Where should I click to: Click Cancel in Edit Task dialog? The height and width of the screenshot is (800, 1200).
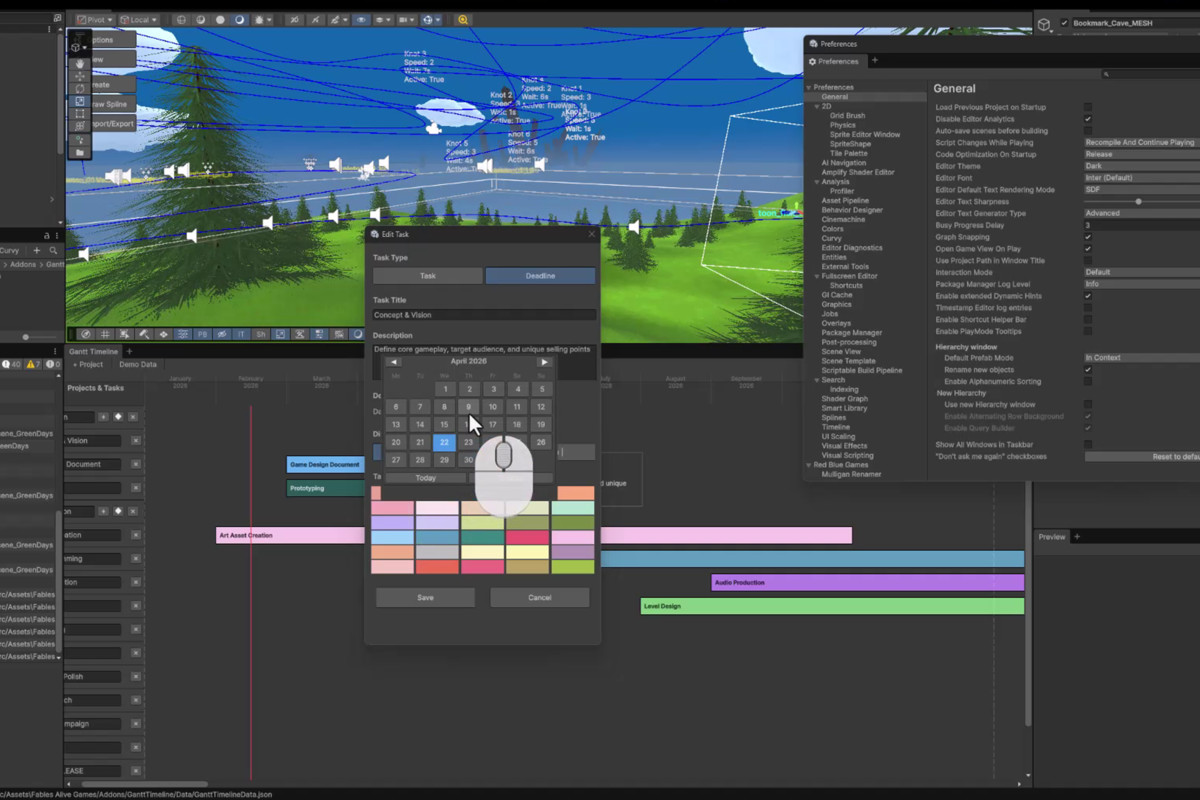(540, 597)
